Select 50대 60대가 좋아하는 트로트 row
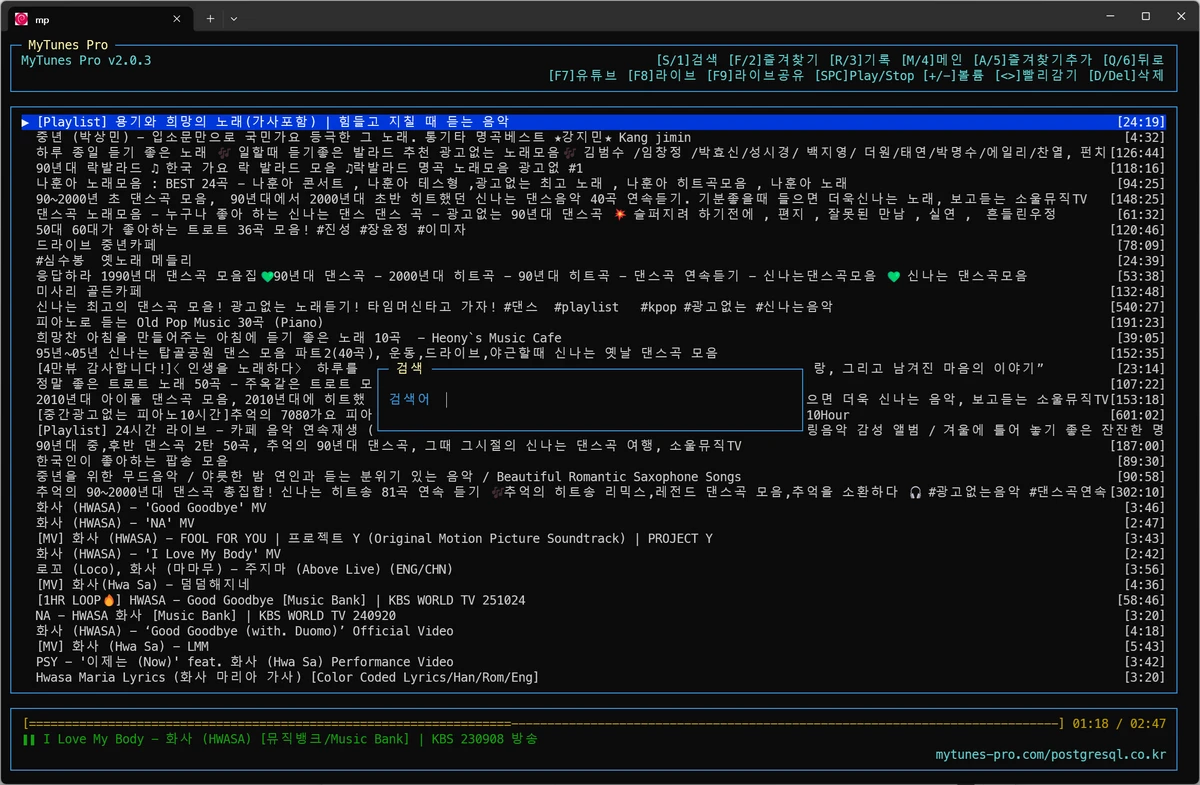The image size is (1200, 785). point(593,230)
